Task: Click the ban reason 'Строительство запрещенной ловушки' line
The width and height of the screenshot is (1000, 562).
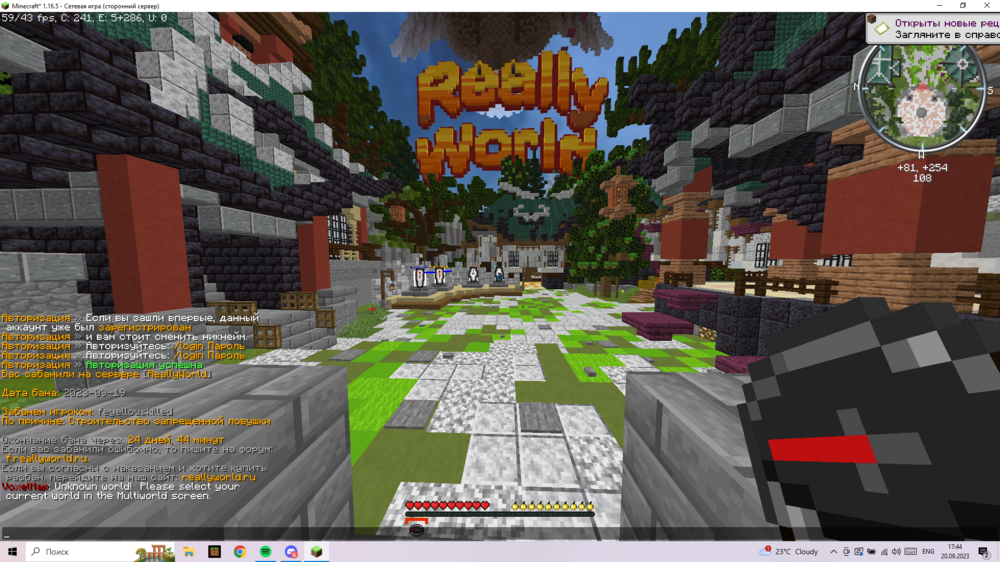Action: [x=136, y=422]
